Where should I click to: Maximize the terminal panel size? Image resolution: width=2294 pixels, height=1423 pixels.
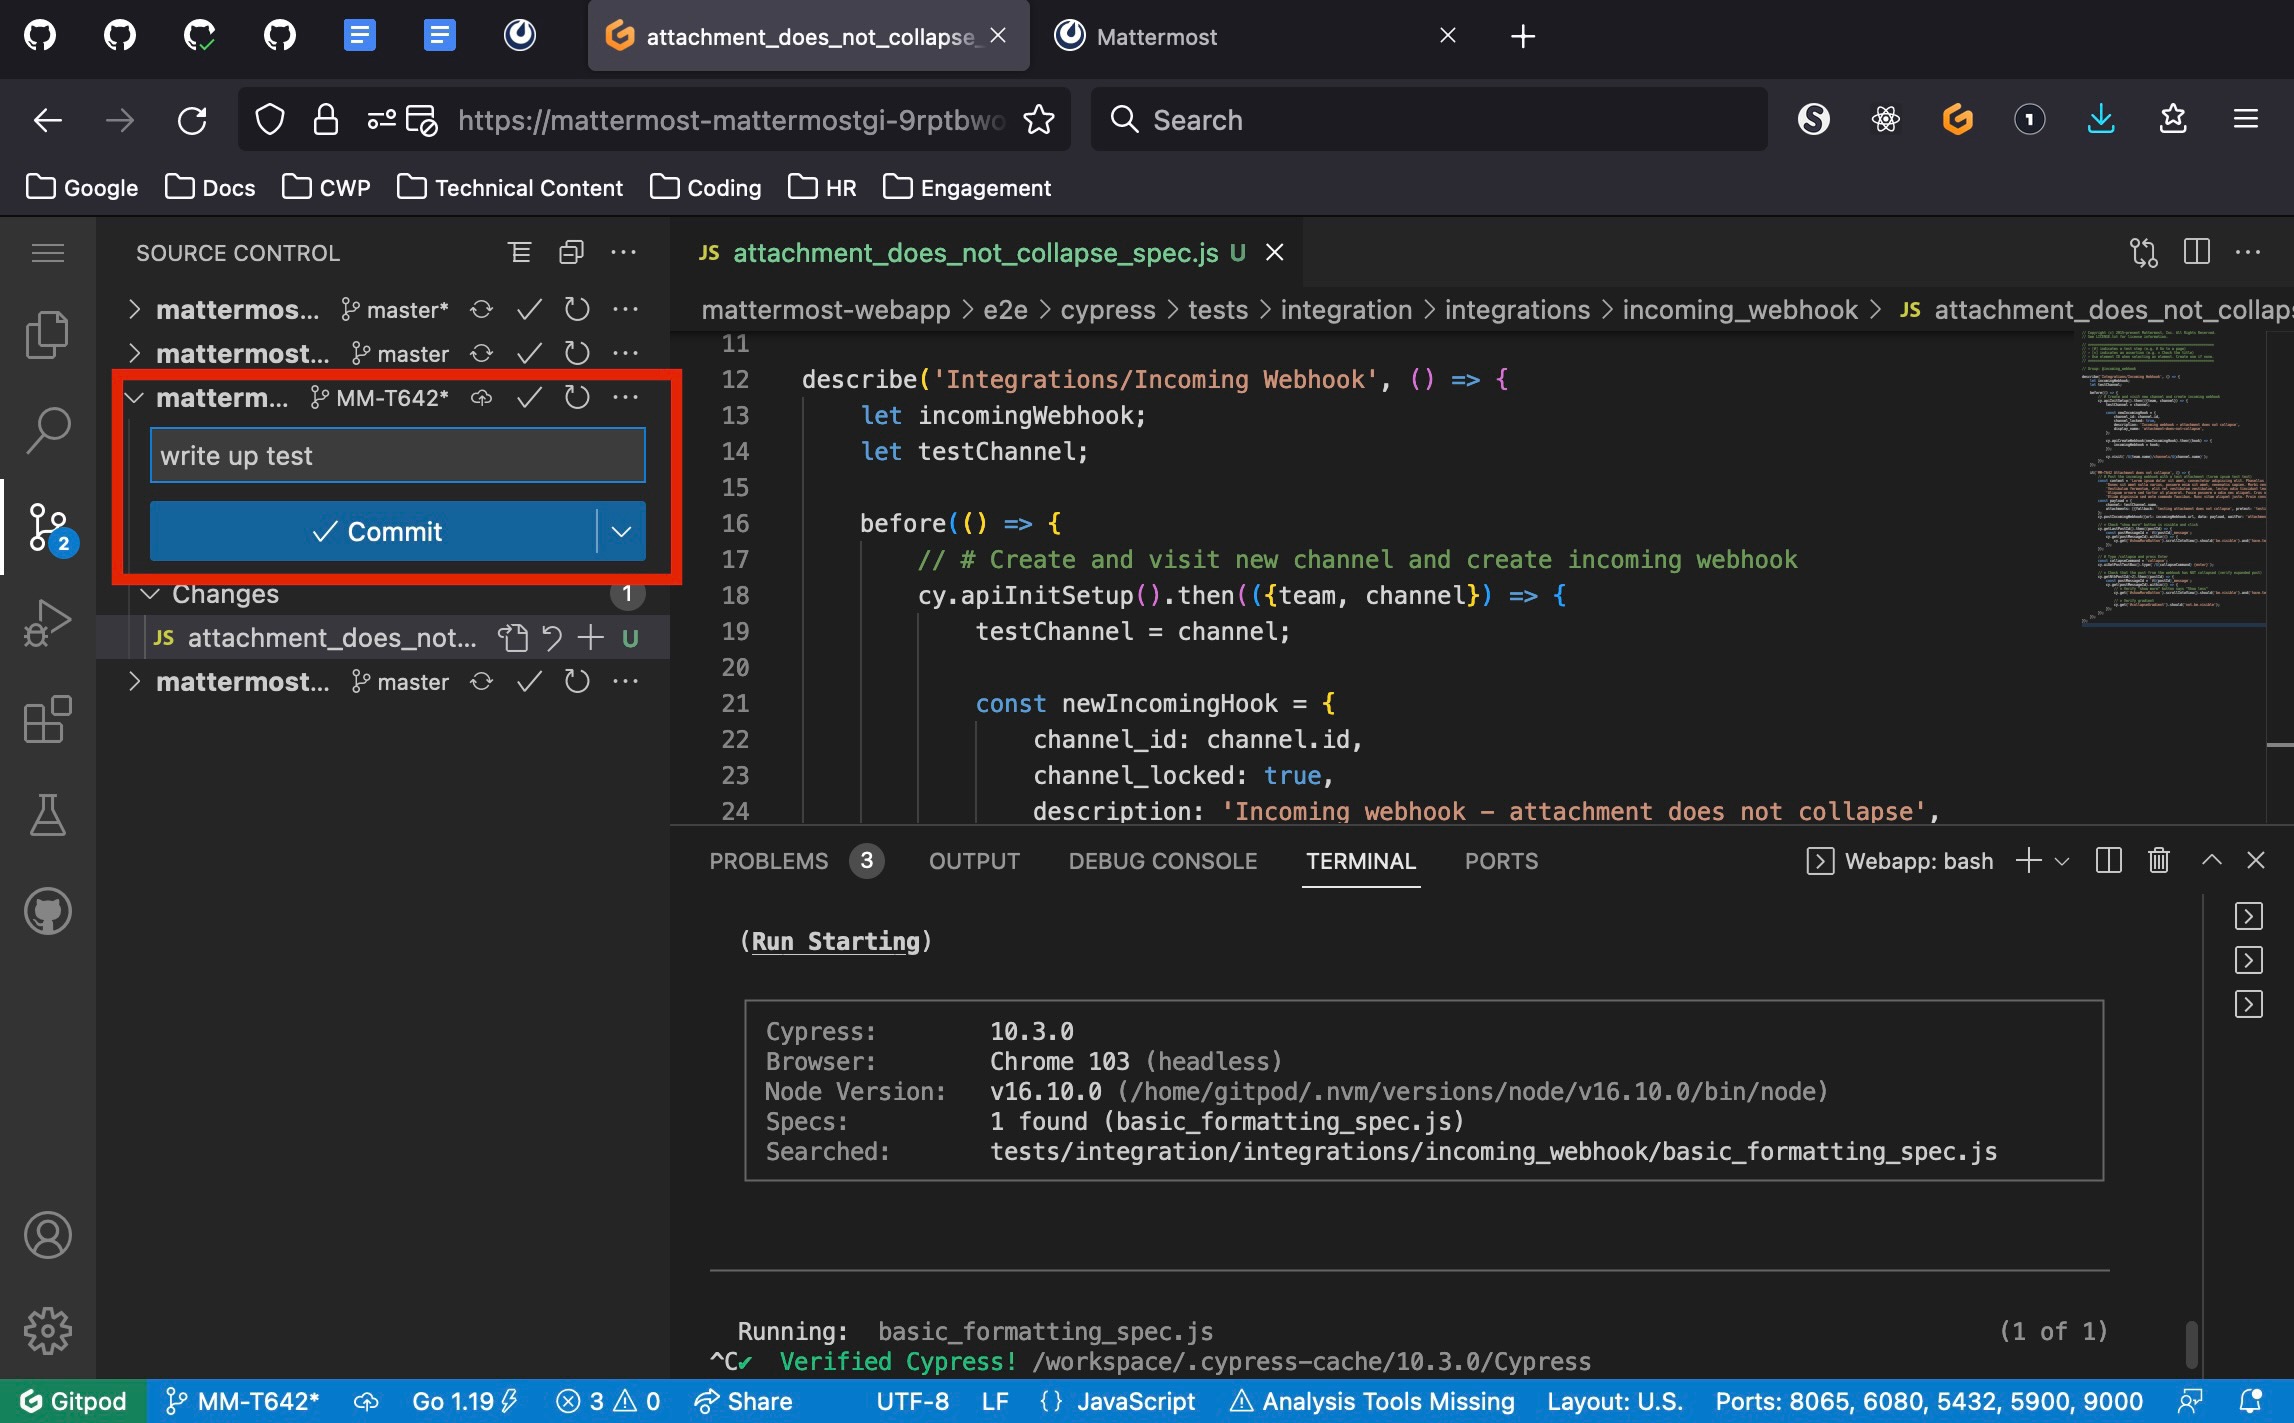[2212, 861]
